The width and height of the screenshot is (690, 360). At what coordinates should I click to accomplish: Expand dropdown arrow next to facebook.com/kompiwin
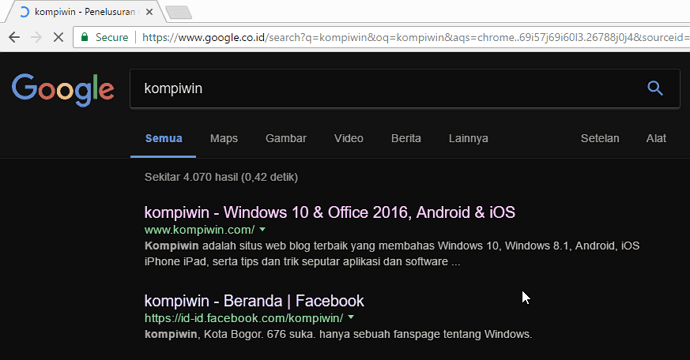pos(351,317)
